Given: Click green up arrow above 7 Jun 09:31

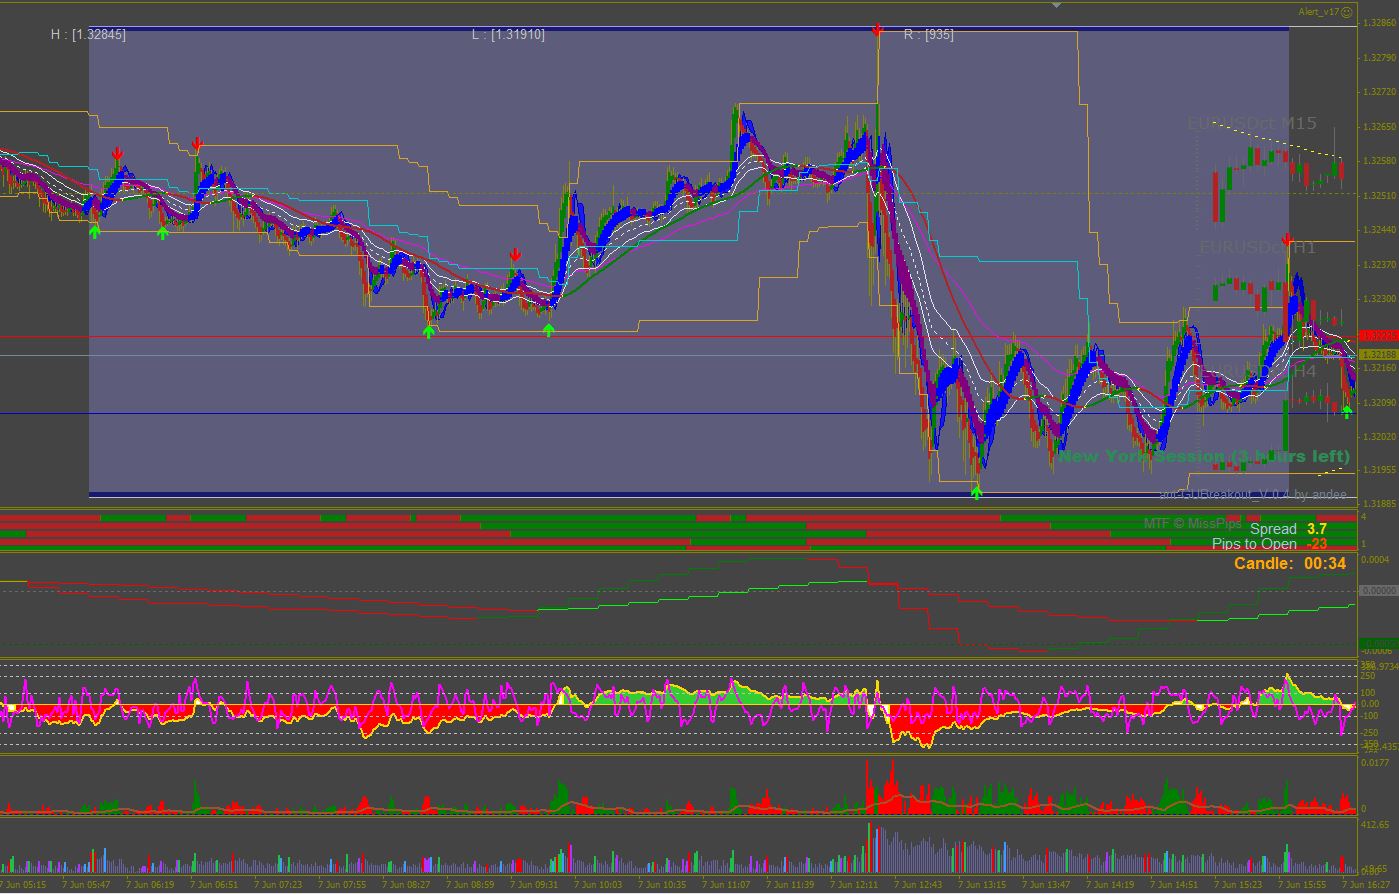Looking at the screenshot, I should point(548,329).
